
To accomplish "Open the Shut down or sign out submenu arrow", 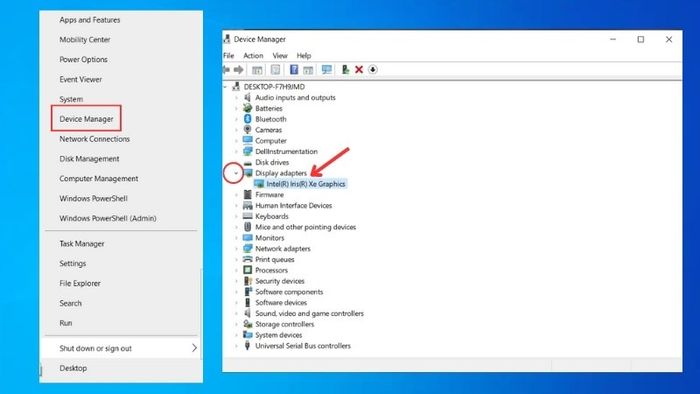I will tap(194, 348).
